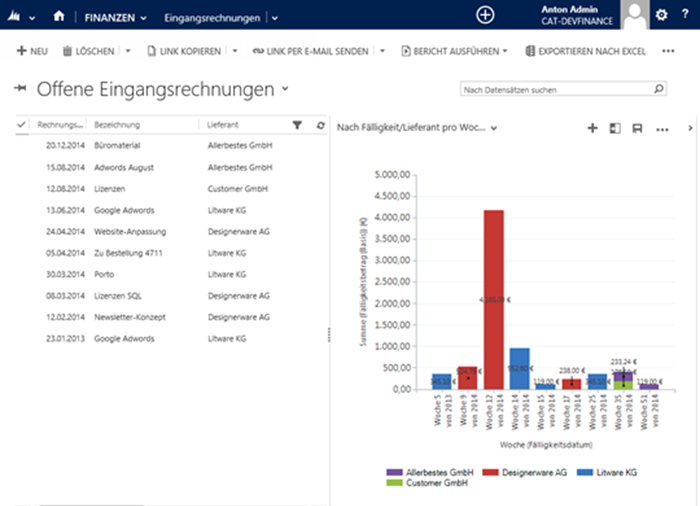
Task: Click the NEU button
Action: pos(33,51)
